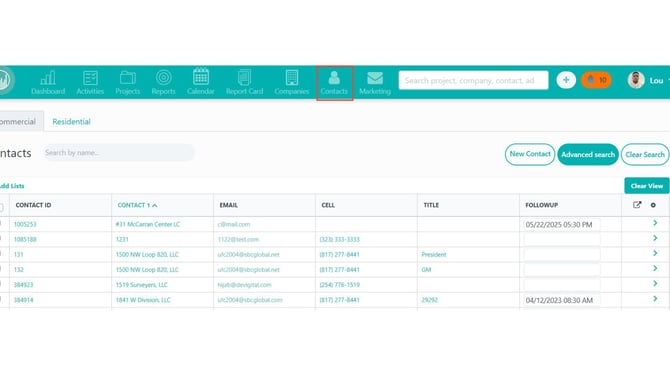Click phone number (254) 776-1519
The height and width of the screenshot is (376, 670).
click(340, 285)
